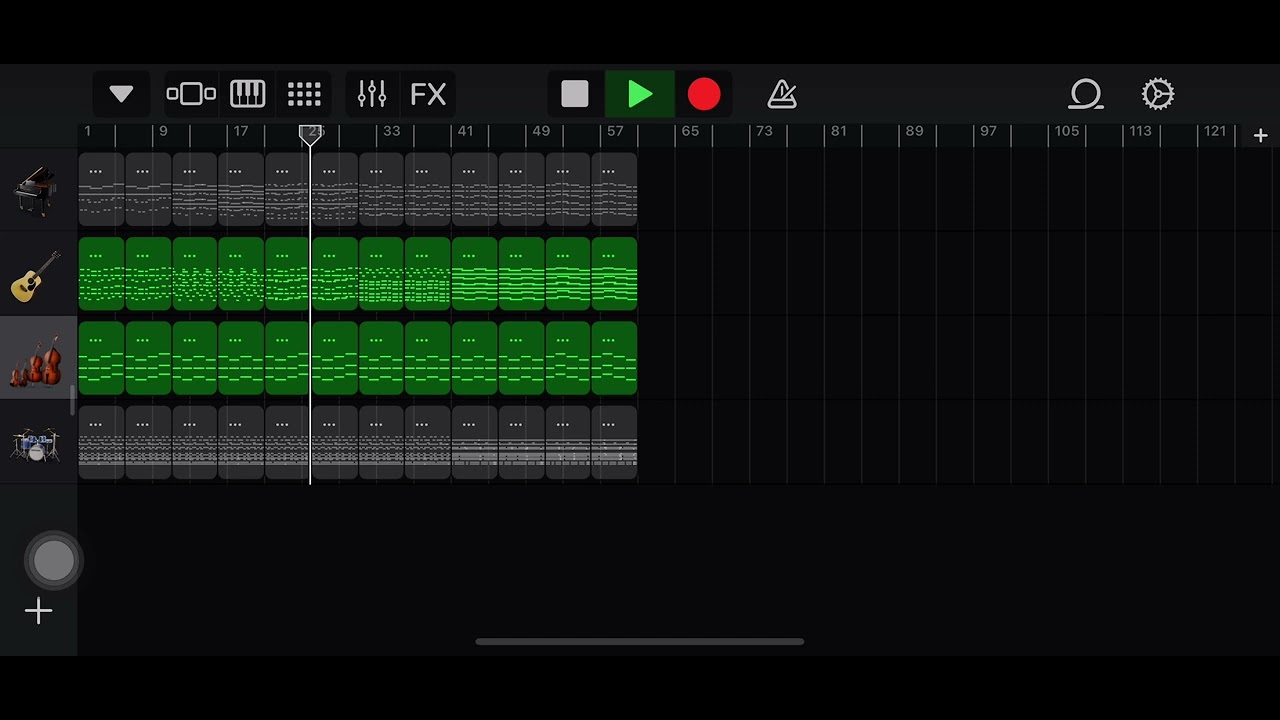Show track controls mixer sliders icon

point(372,94)
